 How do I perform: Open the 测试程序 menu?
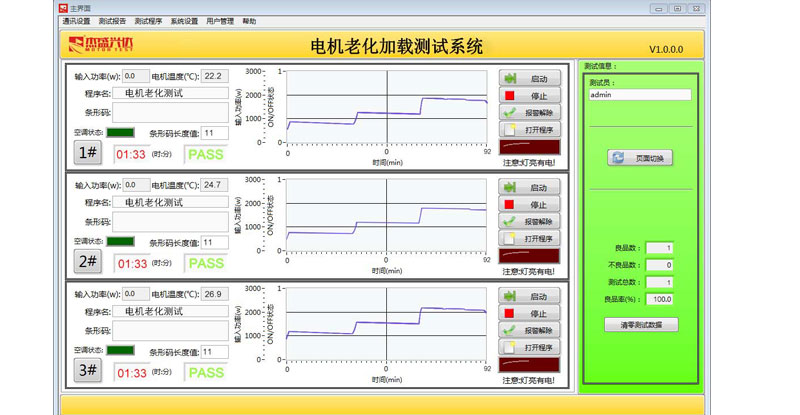click(148, 21)
